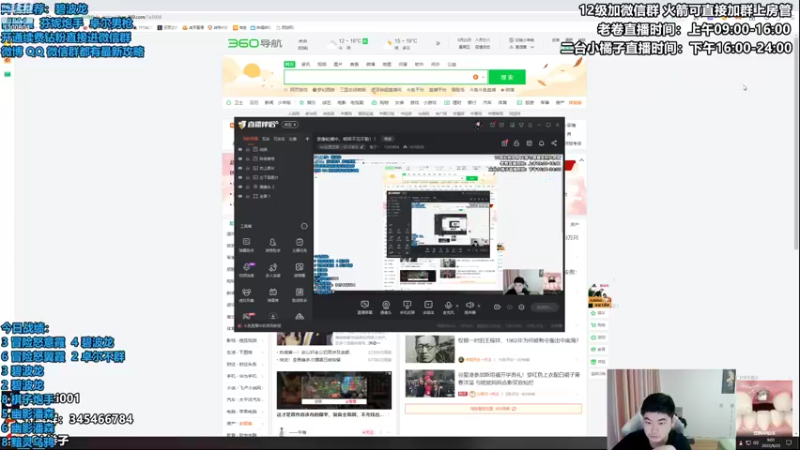The height and width of the screenshot is (450, 800).
Task: Select the 图片 search tab on 360 page
Action: [338, 64]
